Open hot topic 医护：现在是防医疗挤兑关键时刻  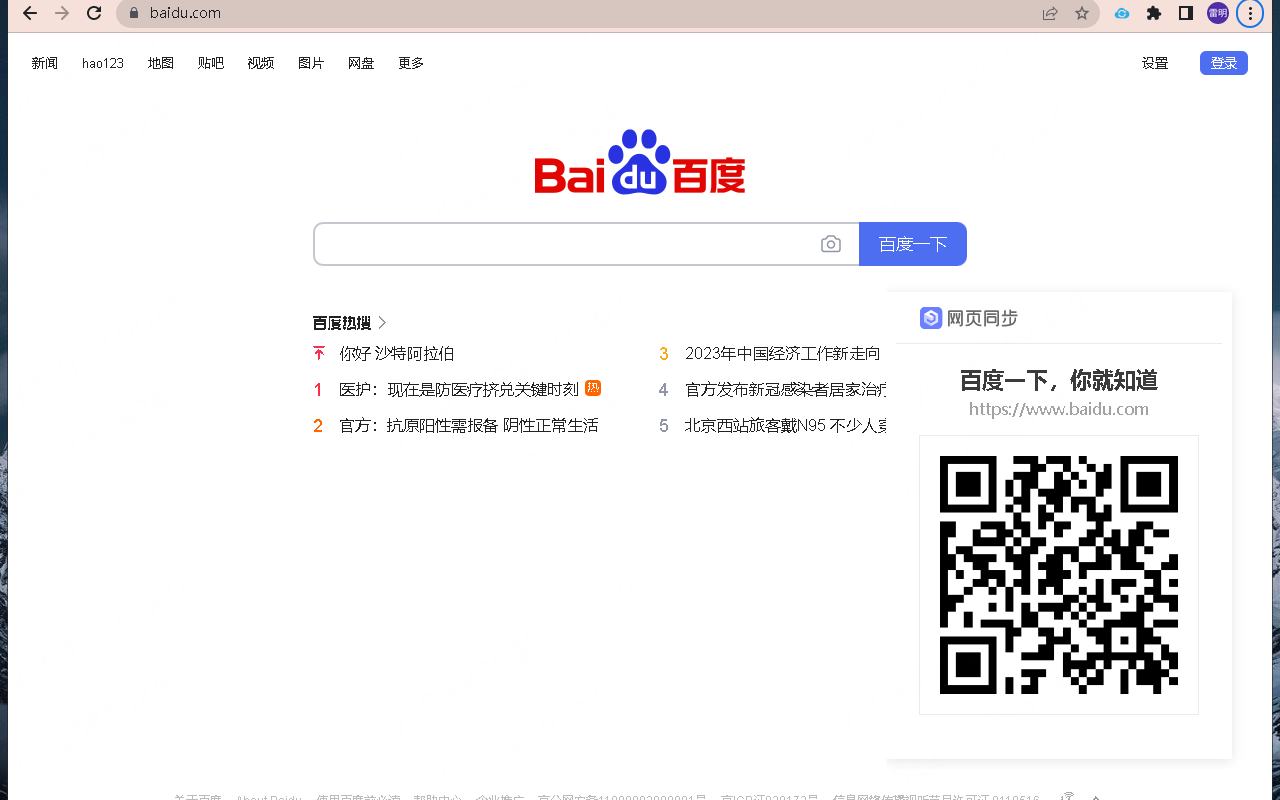(x=459, y=389)
